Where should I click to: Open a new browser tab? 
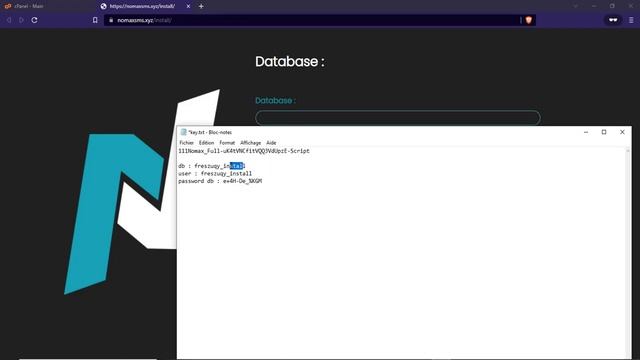click(201, 6)
